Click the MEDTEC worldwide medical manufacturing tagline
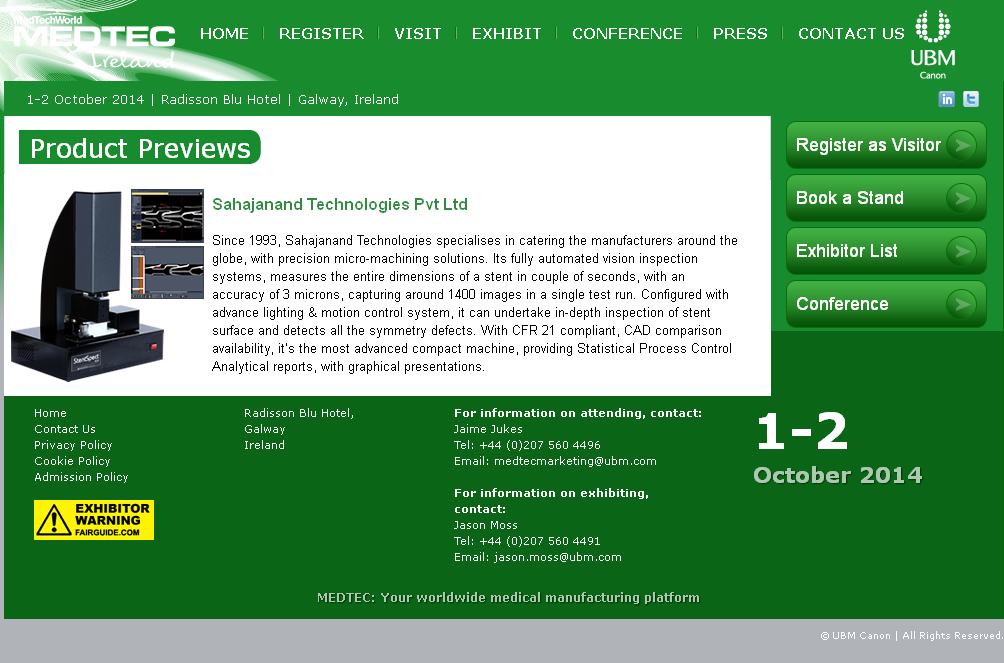Viewport: 1004px width, 663px height. pos(508,598)
